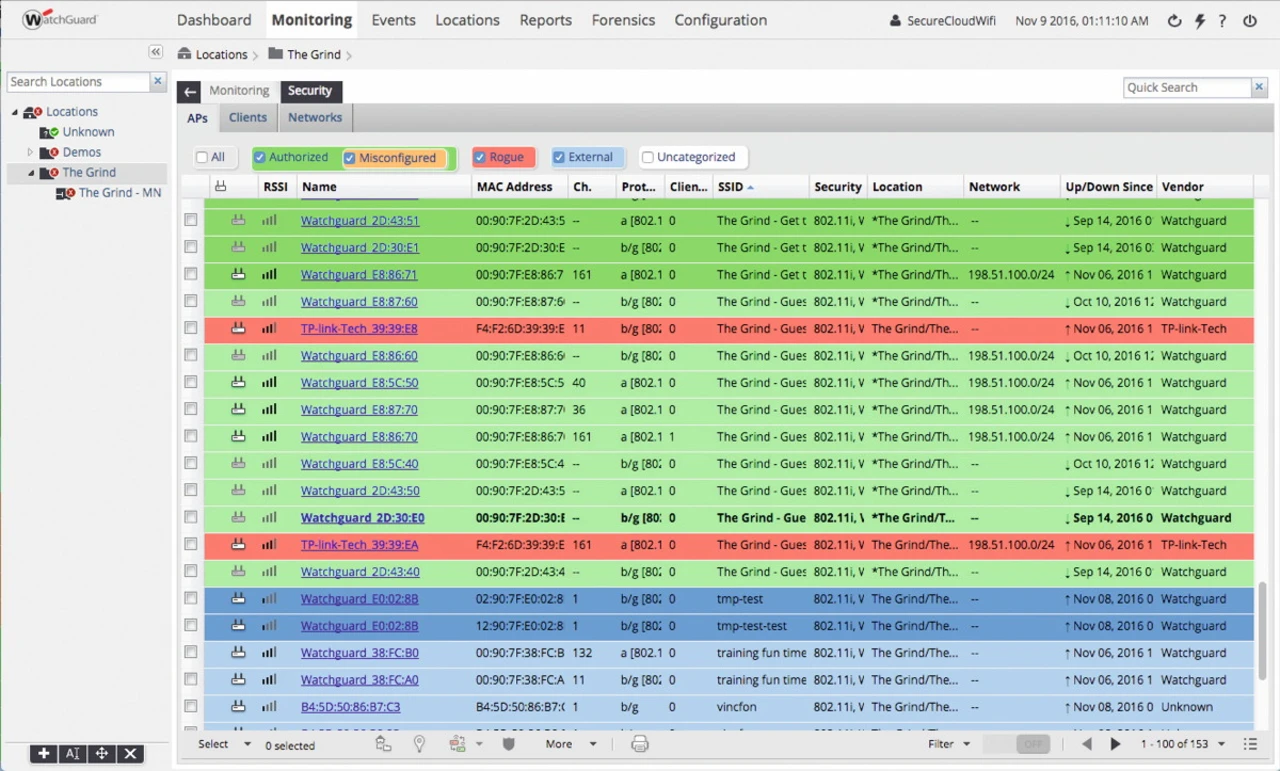Open help with the question mark icon

pyautogui.click(x=1222, y=21)
